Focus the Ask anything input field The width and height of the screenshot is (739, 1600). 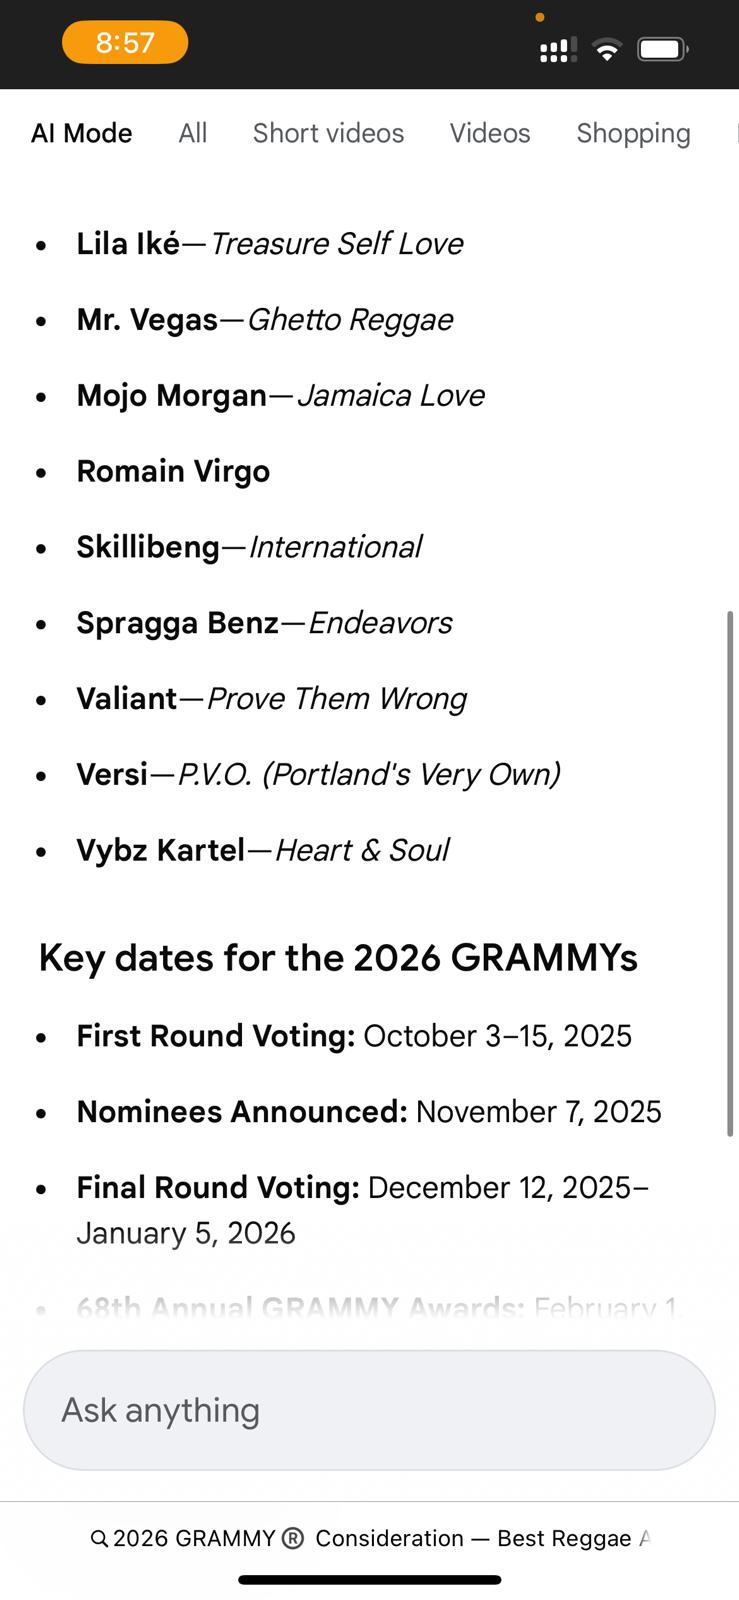pyautogui.click(x=369, y=1410)
